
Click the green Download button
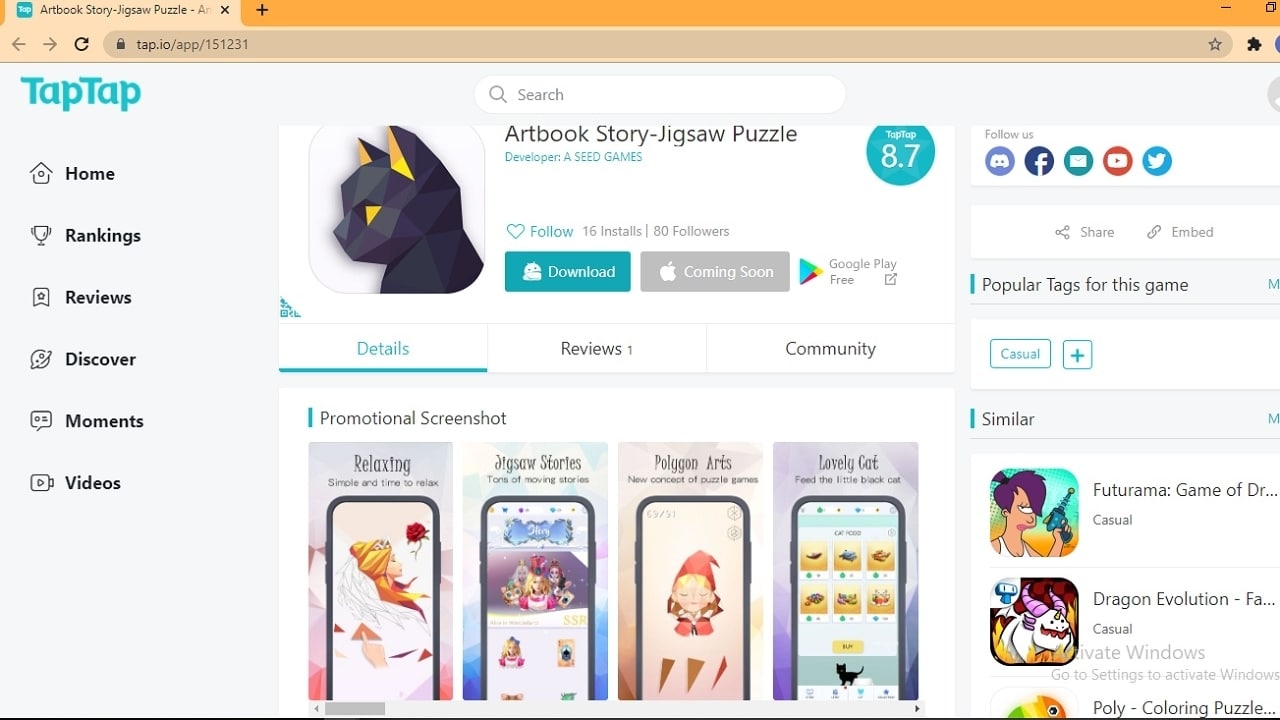(568, 272)
